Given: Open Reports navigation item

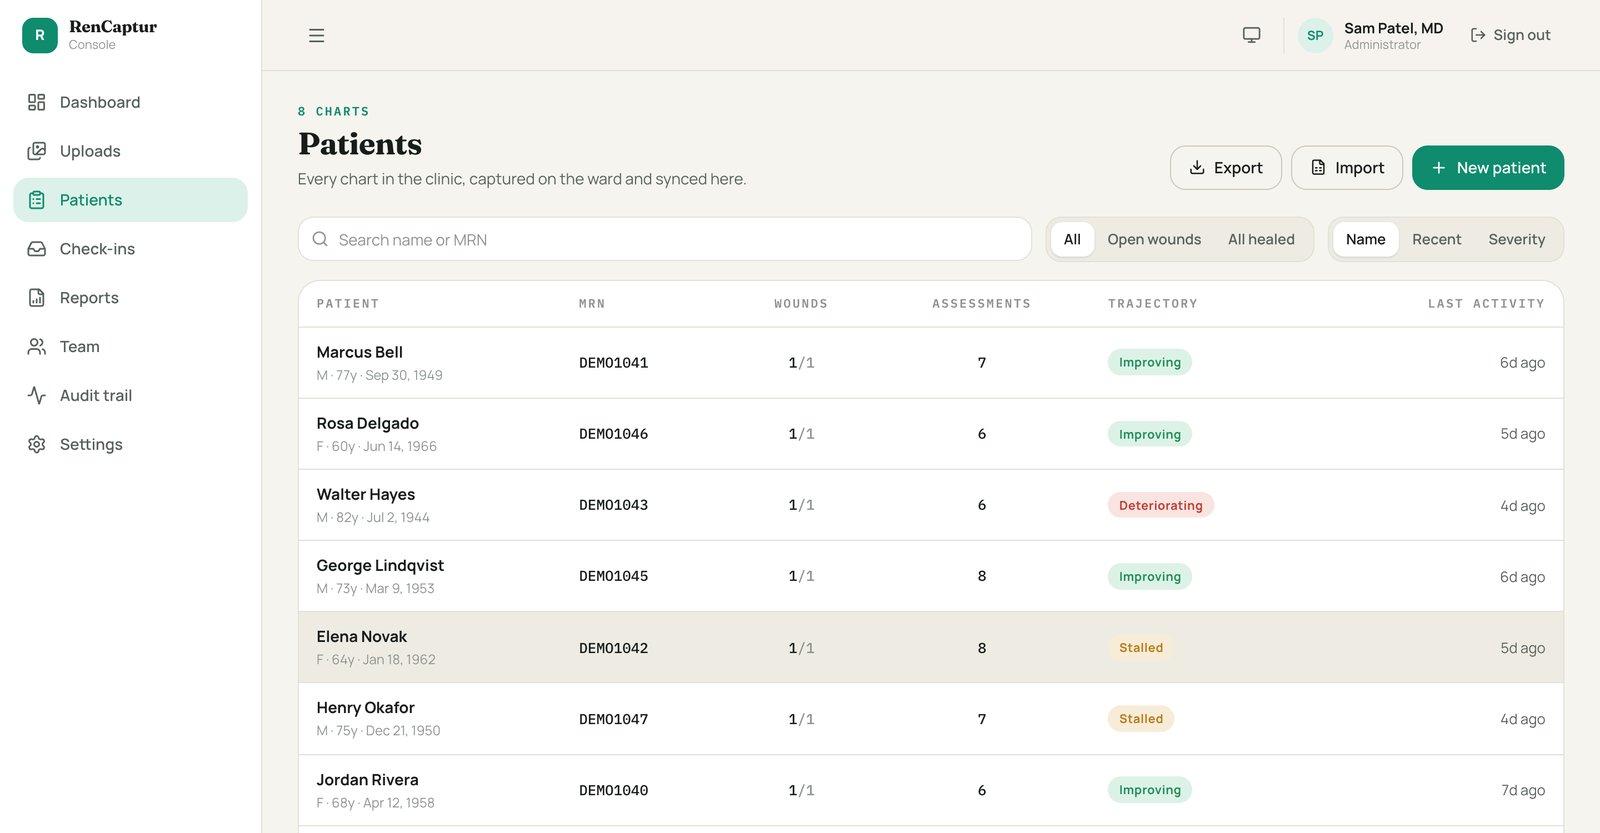Looking at the screenshot, I should point(130,298).
